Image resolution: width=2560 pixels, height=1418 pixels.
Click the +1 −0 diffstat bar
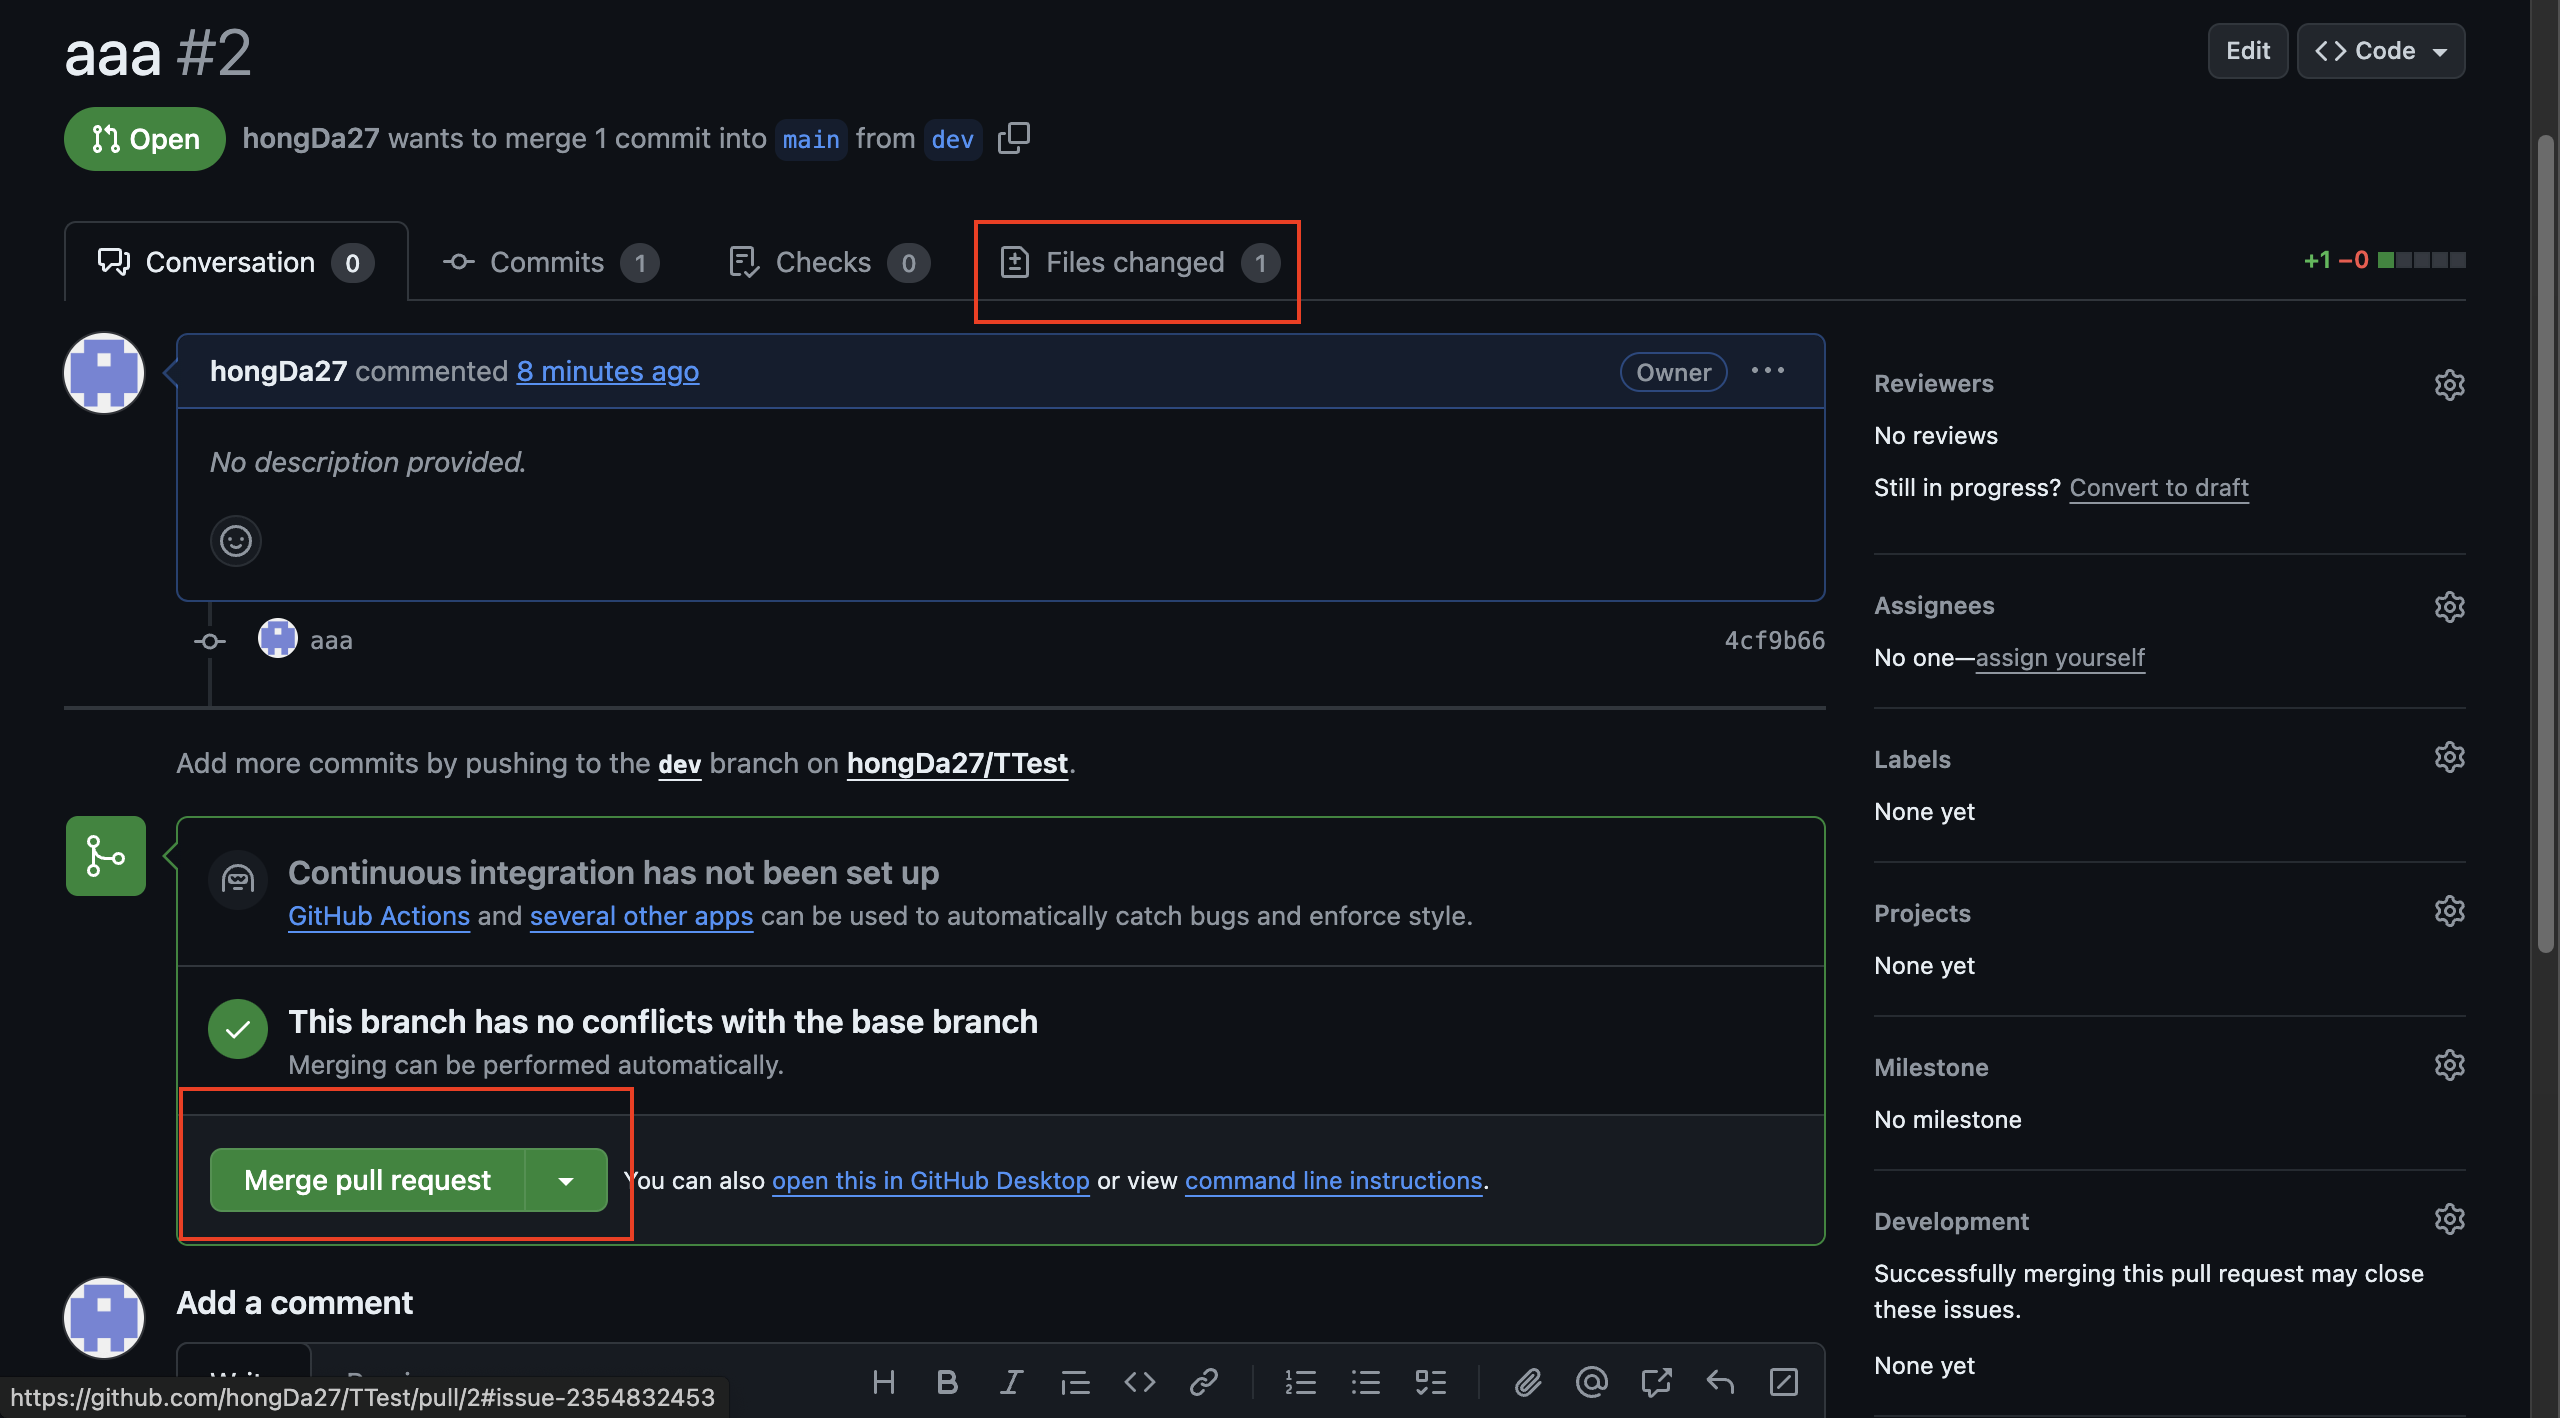[2384, 260]
